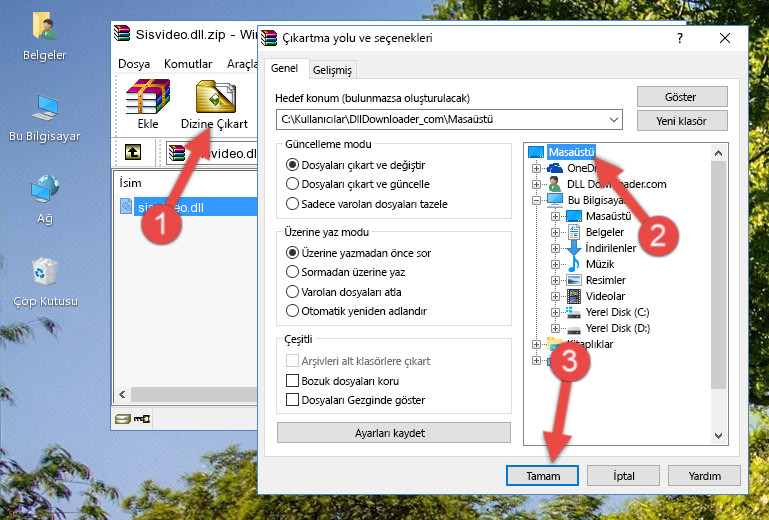Expand the Müzik tree node
The image size is (769, 520).
pyautogui.click(x=555, y=264)
